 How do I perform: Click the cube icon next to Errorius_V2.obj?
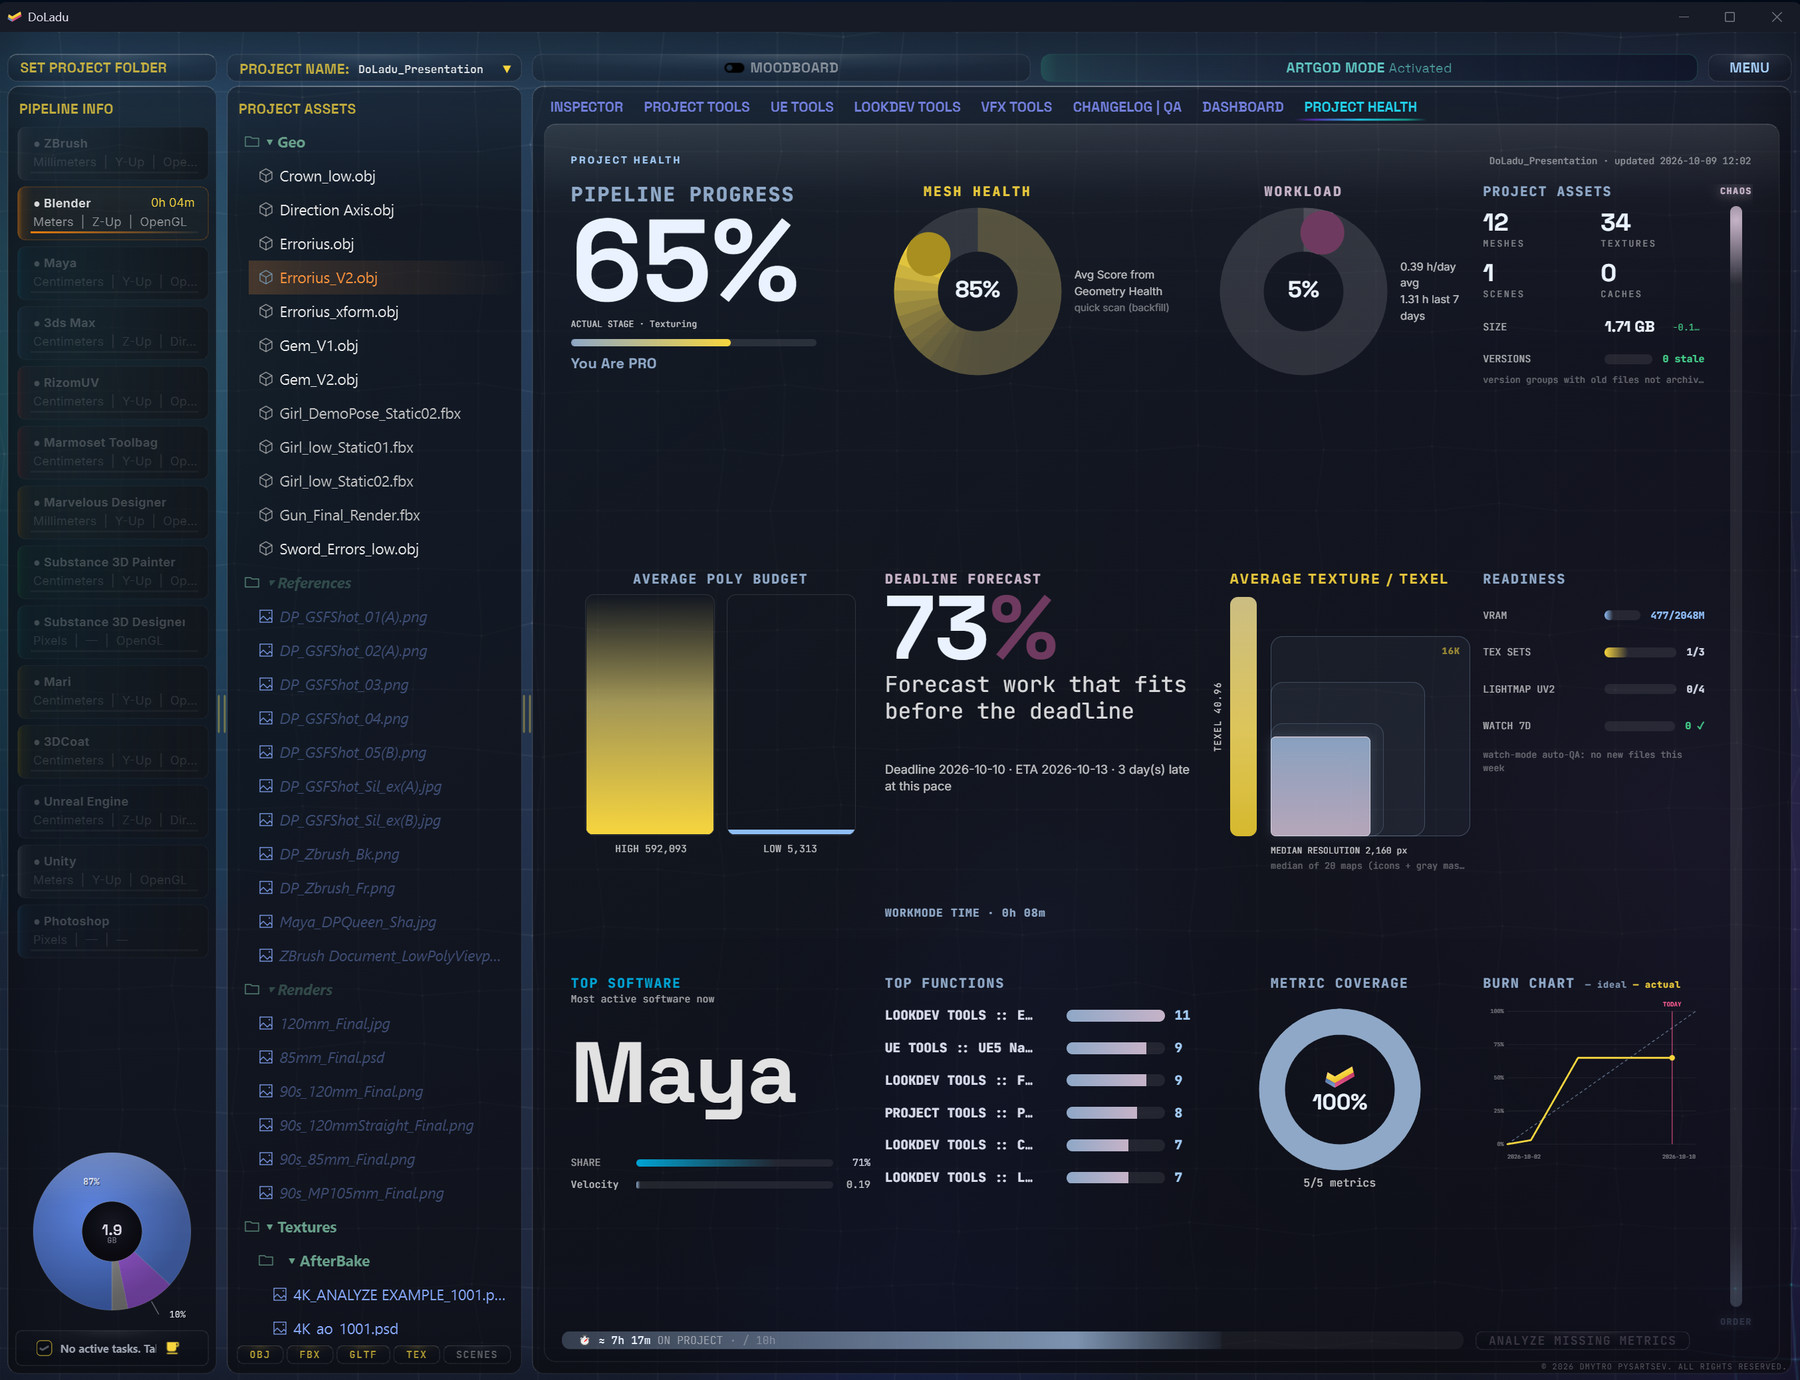tap(266, 278)
